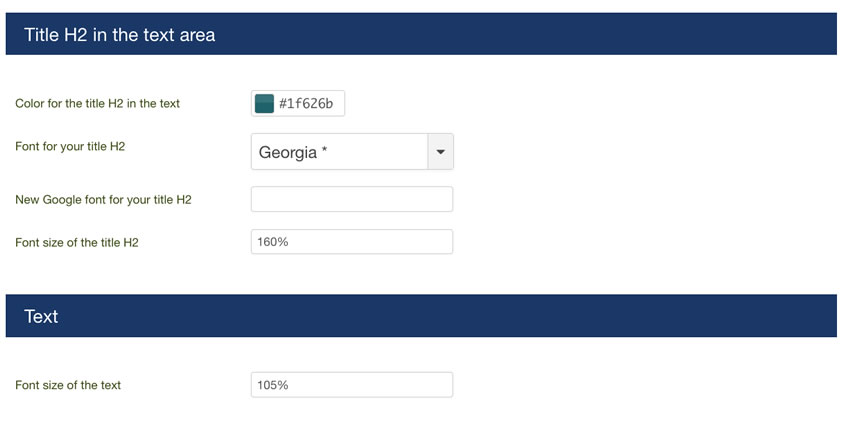Image resolution: width=851 pixels, height=435 pixels.
Task: Open the teal H2 title color swatch
Action: click(264, 103)
